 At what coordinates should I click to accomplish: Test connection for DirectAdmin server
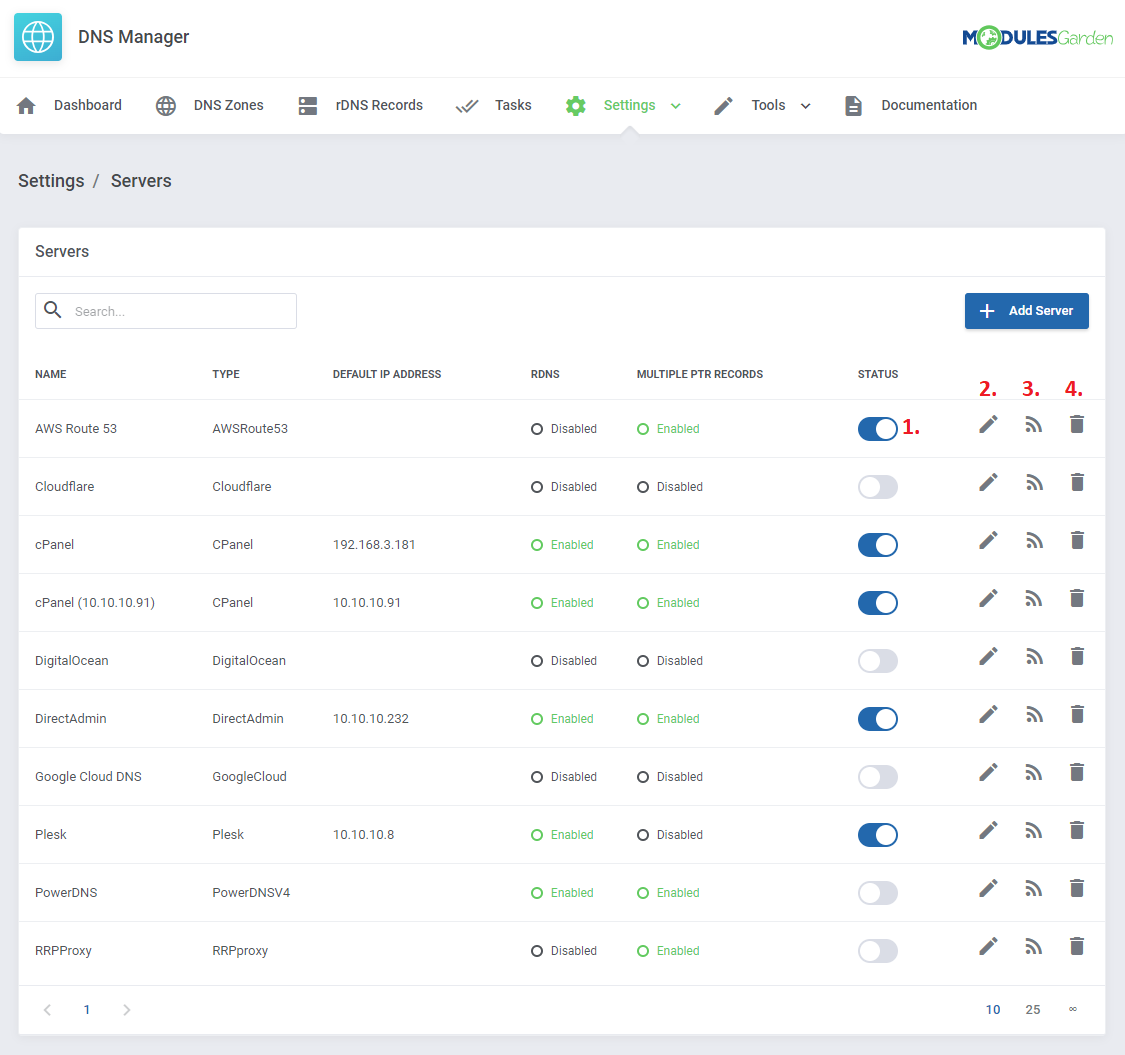tap(1033, 715)
